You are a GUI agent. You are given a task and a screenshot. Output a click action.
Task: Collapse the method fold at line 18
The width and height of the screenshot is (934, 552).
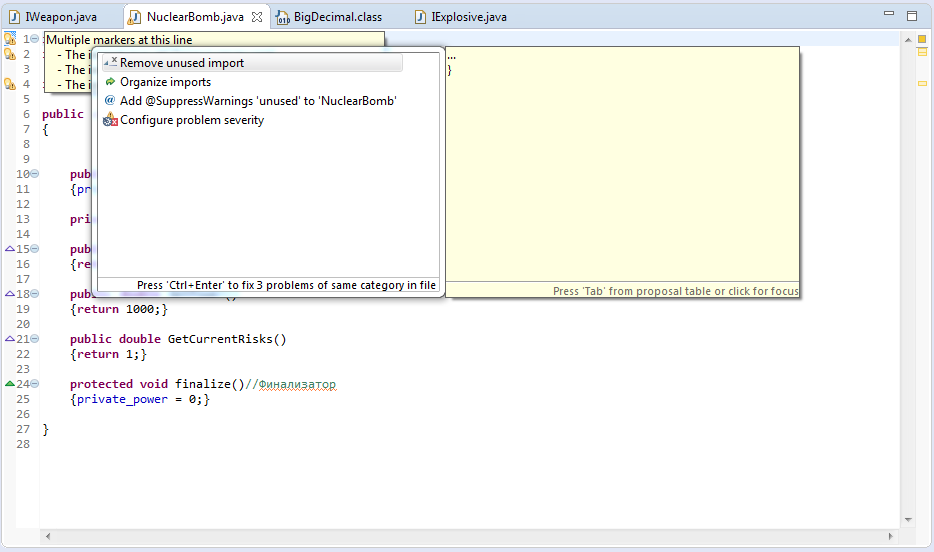tap(35, 294)
